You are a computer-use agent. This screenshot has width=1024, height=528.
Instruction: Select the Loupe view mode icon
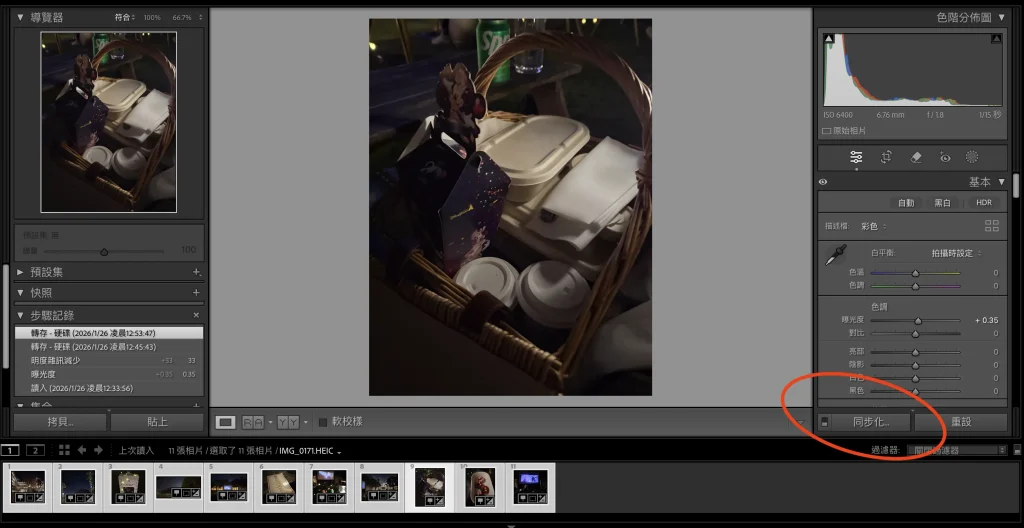226,422
